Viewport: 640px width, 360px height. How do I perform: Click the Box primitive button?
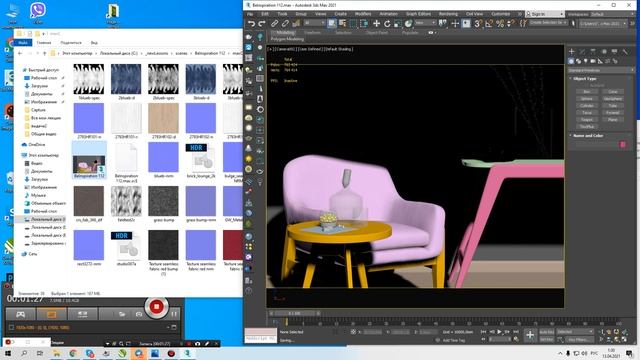[587, 91]
